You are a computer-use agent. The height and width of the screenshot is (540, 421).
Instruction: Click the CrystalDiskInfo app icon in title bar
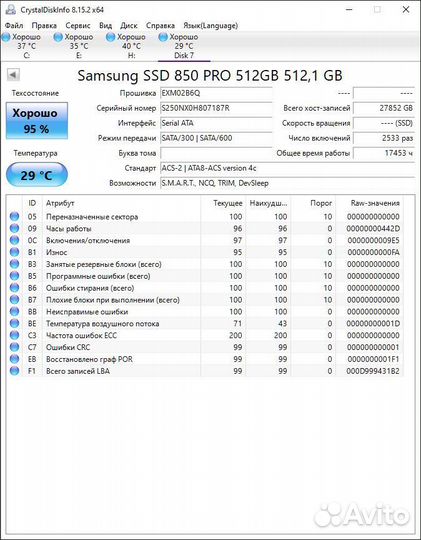[x=10, y=9]
